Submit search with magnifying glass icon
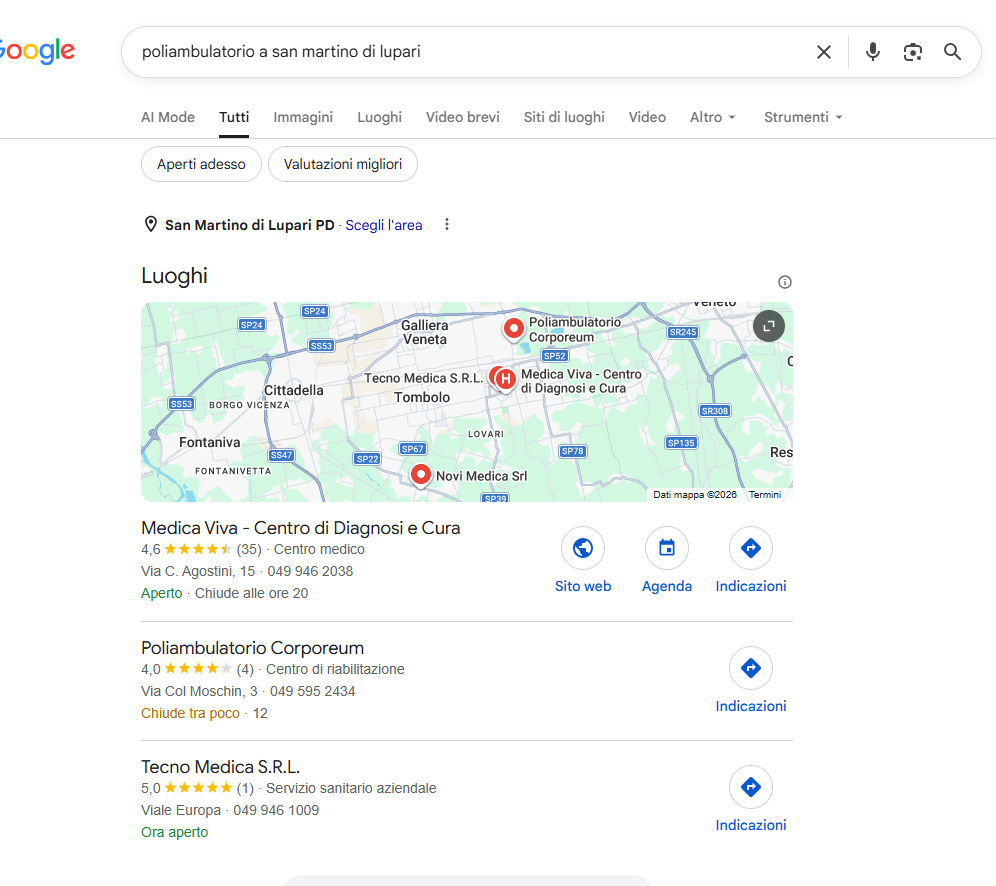996x886 pixels. pyautogui.click(x=952, y=52)
